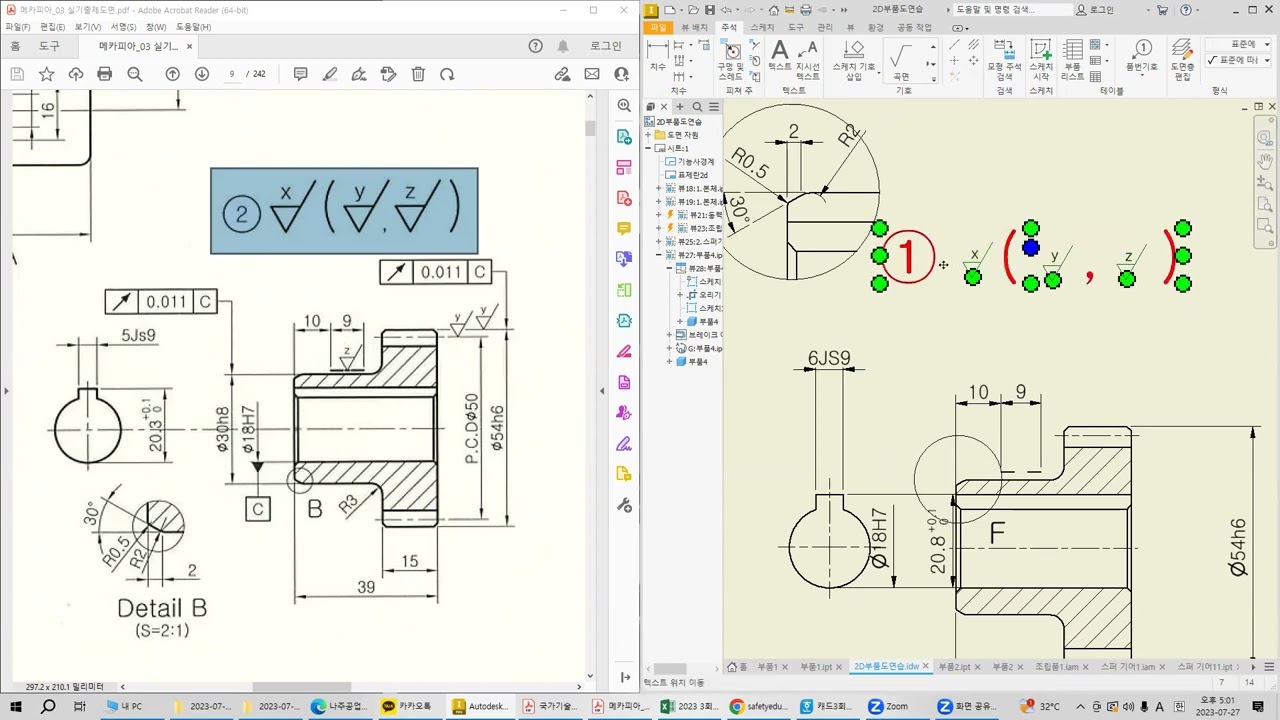Select 기능사경계 item in browser tree
Image resolution: width=1280 pixels, height=720 pixels.
(696, 161)
